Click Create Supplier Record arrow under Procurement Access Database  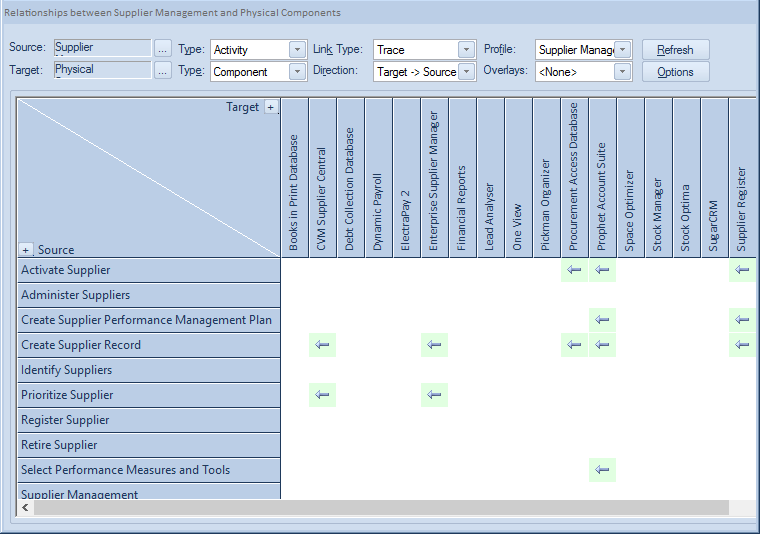pos(574,345)
